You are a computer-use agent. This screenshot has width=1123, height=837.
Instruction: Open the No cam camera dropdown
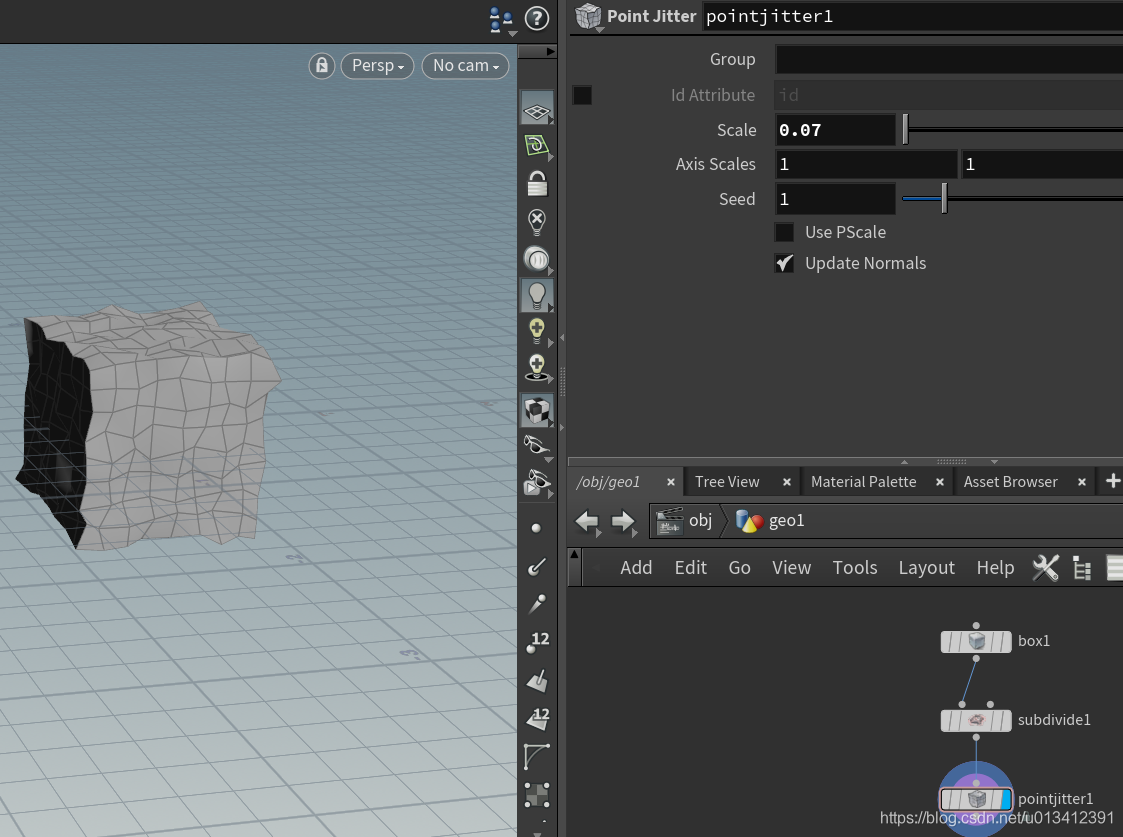[x=466, y=66]
